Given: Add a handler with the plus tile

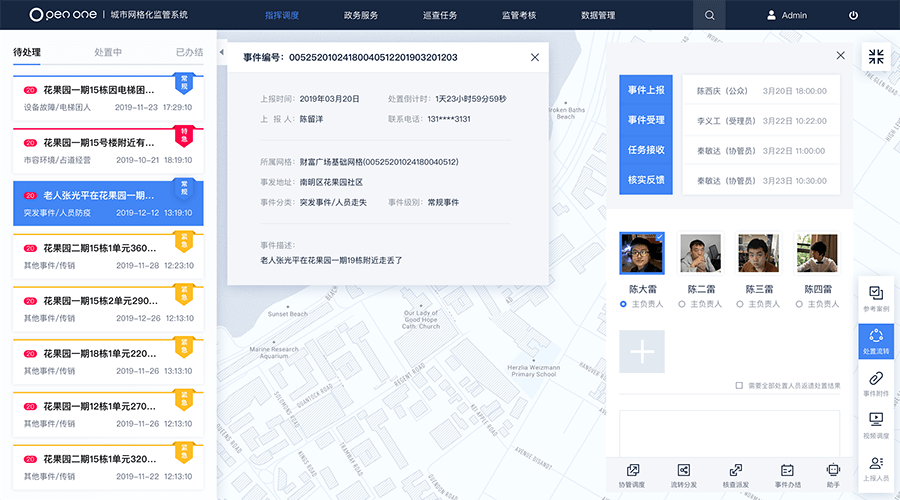Looking at the screenshot, I should click(641, 352).
